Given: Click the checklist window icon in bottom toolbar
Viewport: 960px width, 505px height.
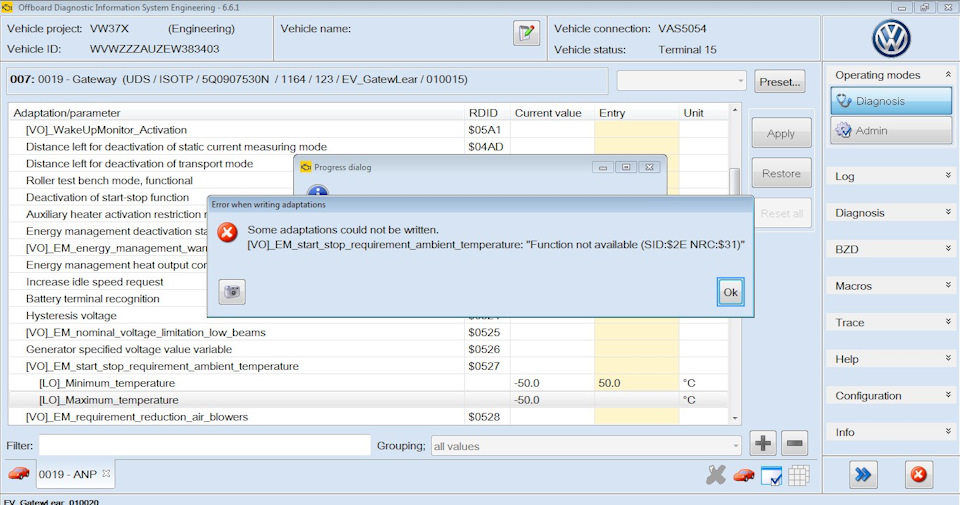Looking at the screenshot, I should 771,476.
